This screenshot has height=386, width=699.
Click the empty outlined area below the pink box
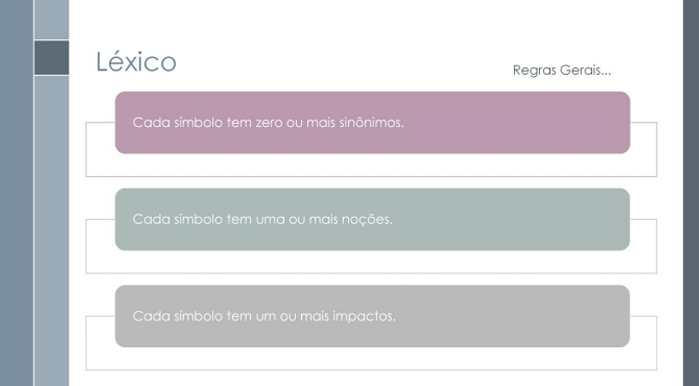[x=371, y=165]
